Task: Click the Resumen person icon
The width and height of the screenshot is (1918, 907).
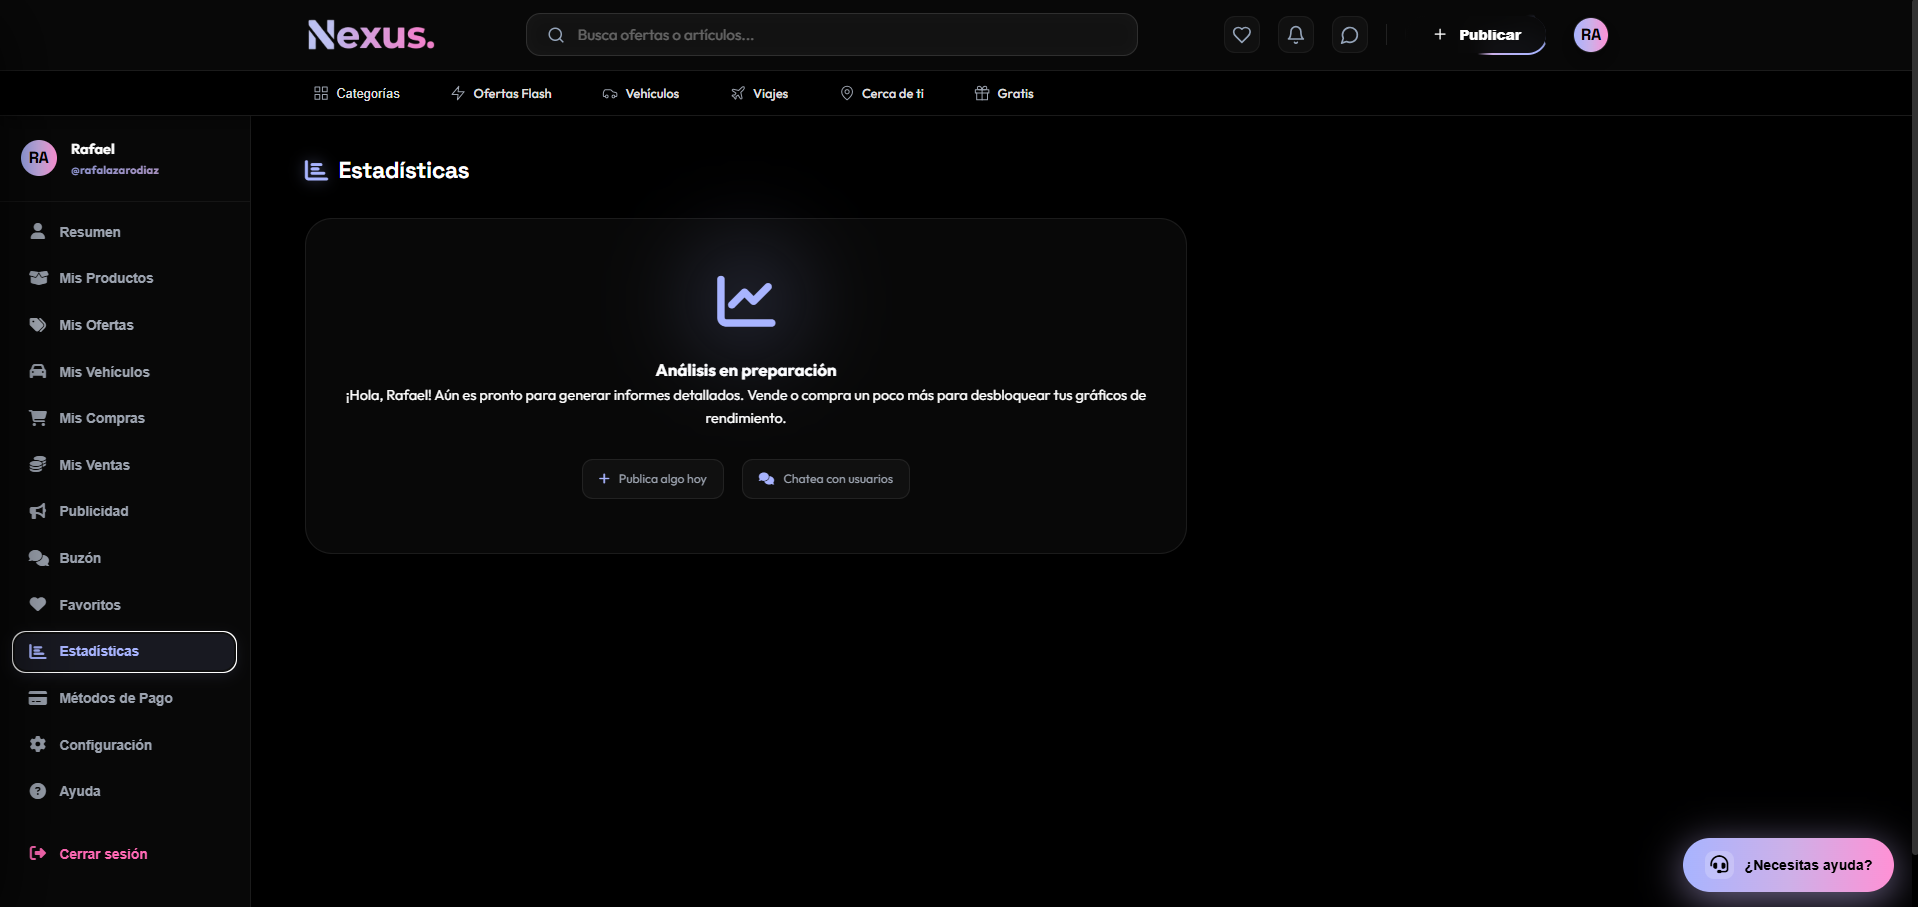Action: pyautogui.click(x=38, y=231)
